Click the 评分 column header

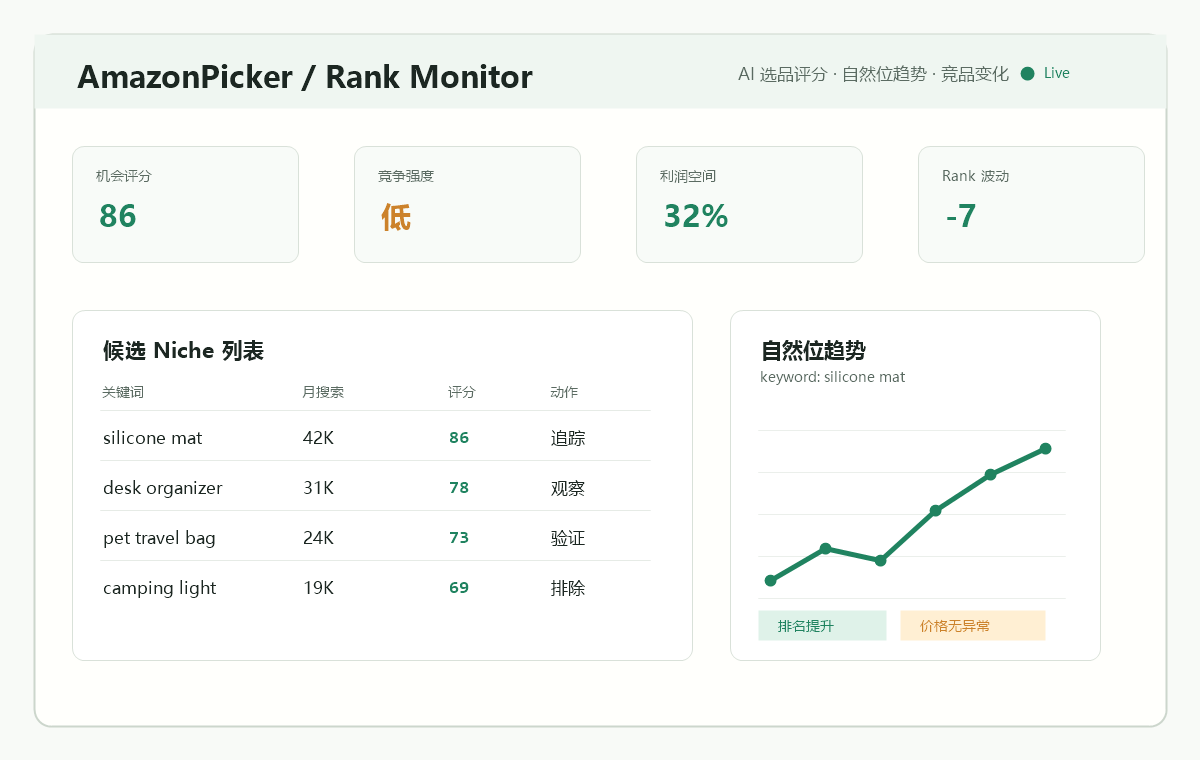coord(462,392)
